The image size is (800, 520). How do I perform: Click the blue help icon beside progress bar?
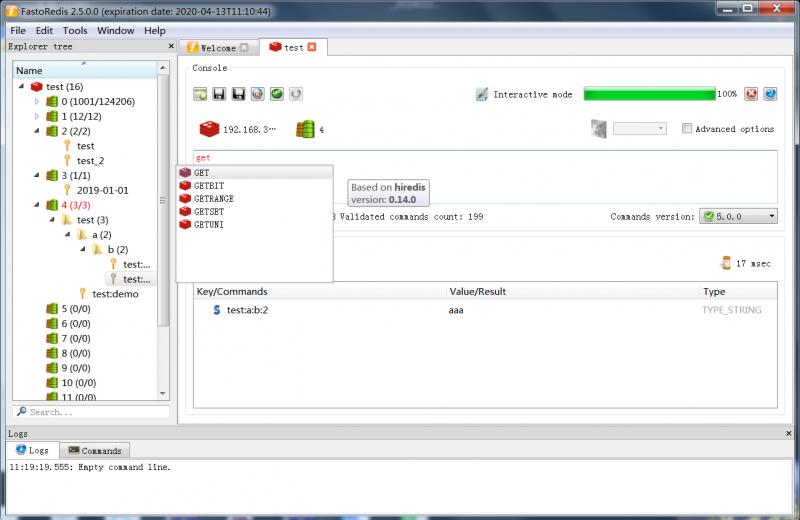[x=770, y=94]
